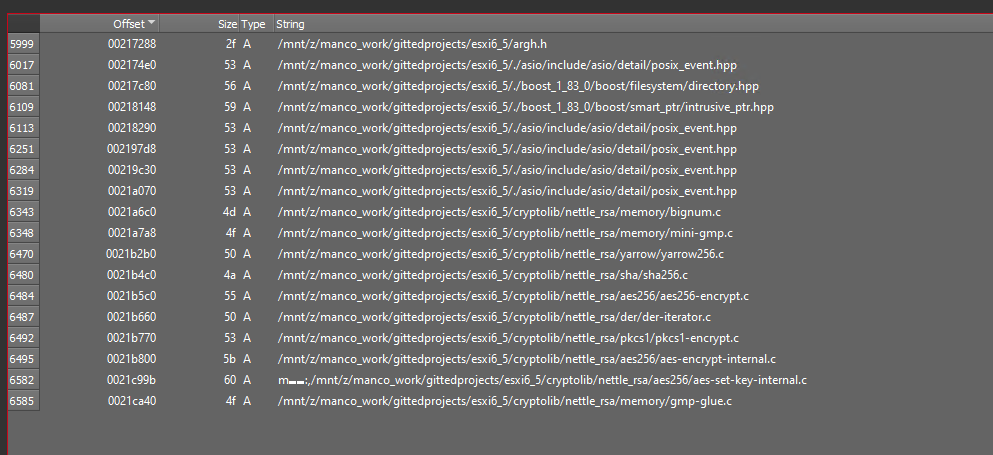Select row number 6492

[23, 338]
